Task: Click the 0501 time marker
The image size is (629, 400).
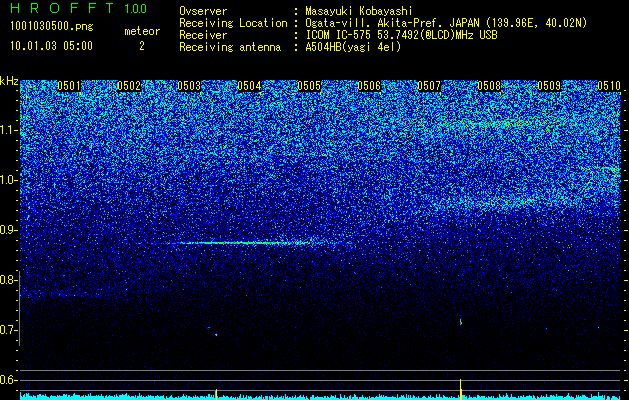Action: point(69,86)
